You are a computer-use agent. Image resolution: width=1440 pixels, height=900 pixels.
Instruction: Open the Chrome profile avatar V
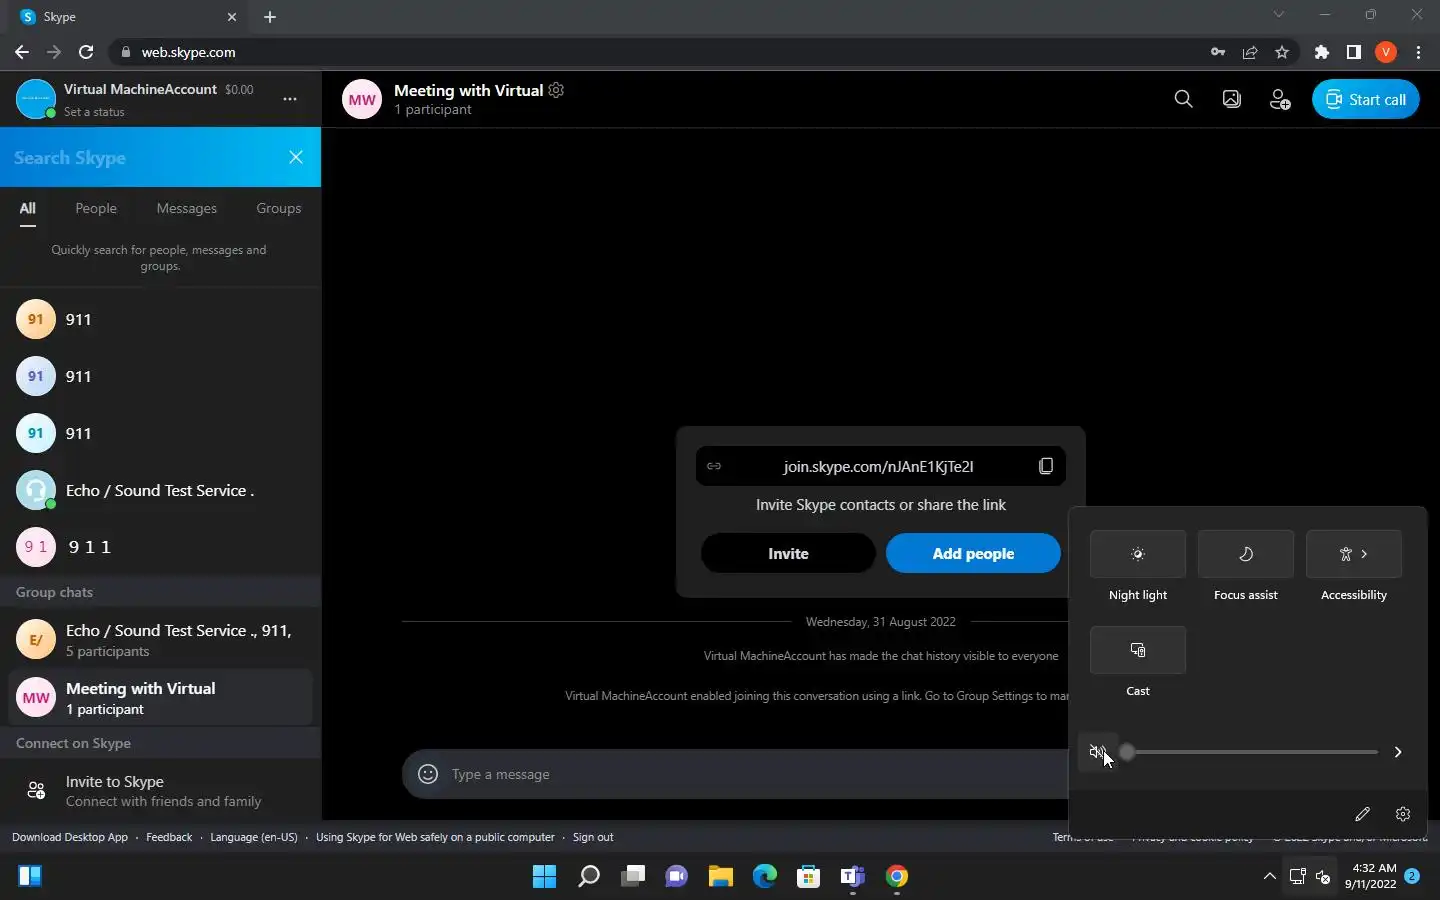(1386, 52)
